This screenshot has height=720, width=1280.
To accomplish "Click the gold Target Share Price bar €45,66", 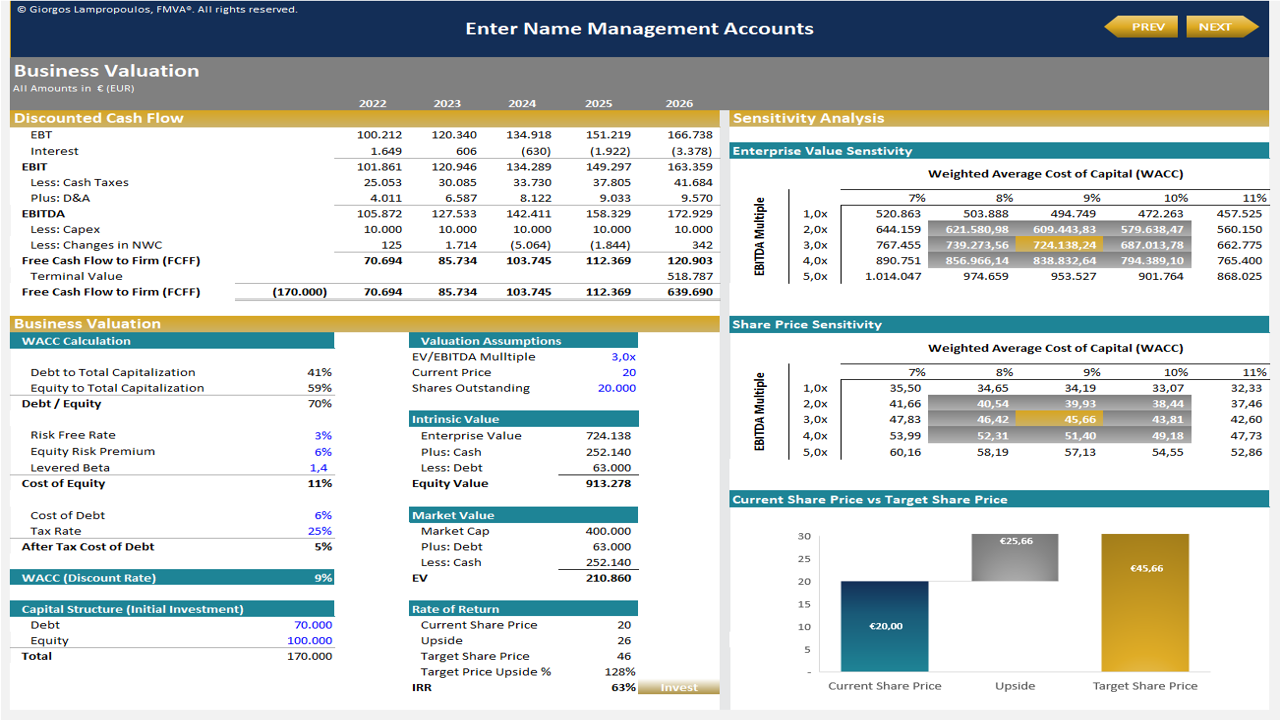I will tap(1145, 603).
